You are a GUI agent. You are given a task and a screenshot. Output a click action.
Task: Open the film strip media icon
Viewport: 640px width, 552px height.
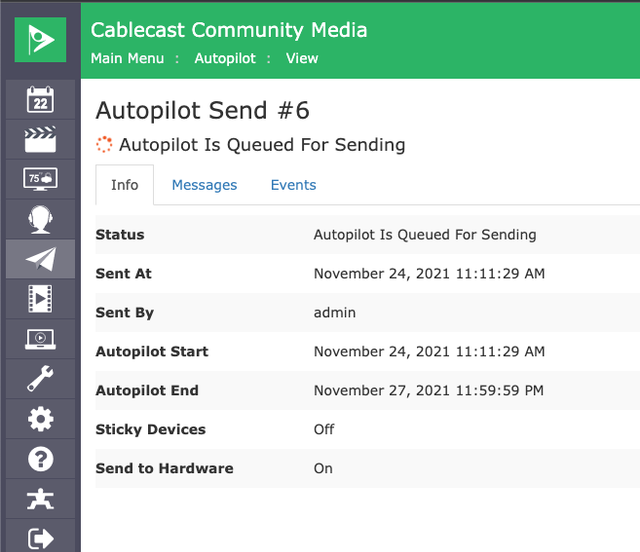(x=40, y=298)
